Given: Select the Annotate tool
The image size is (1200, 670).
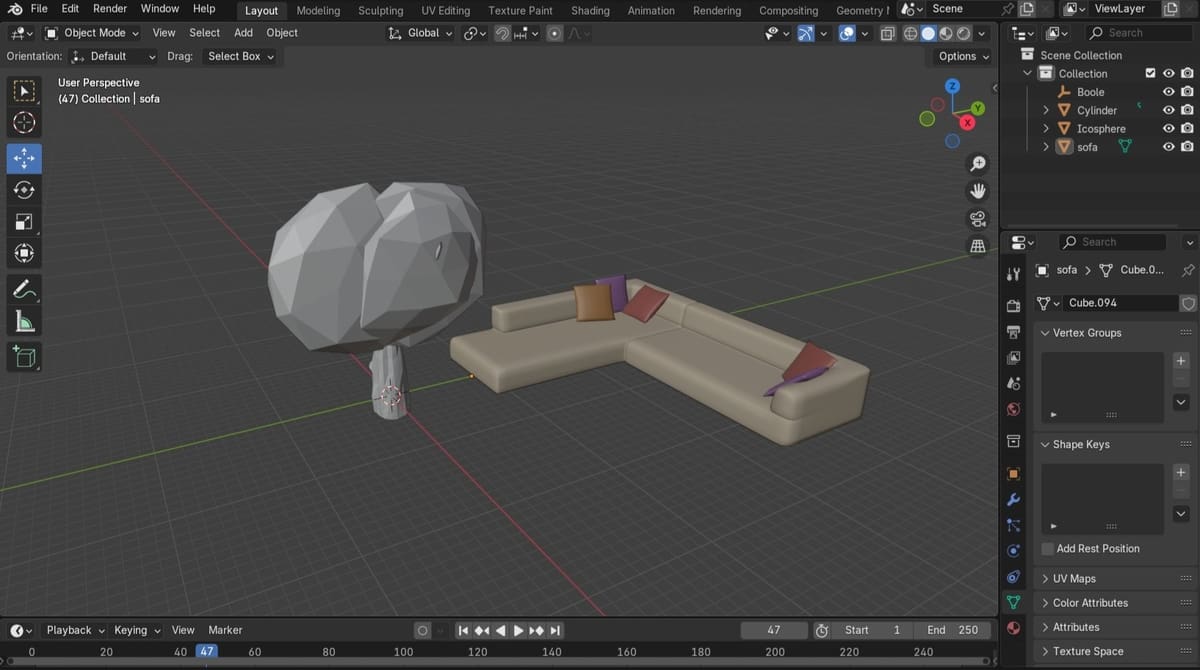Looking at the screenshot, I should click(24, 290).
